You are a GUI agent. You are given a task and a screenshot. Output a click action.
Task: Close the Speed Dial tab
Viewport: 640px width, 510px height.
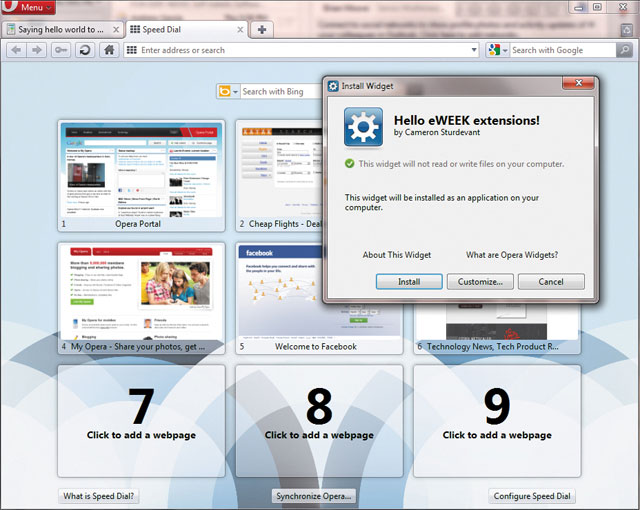240,29
